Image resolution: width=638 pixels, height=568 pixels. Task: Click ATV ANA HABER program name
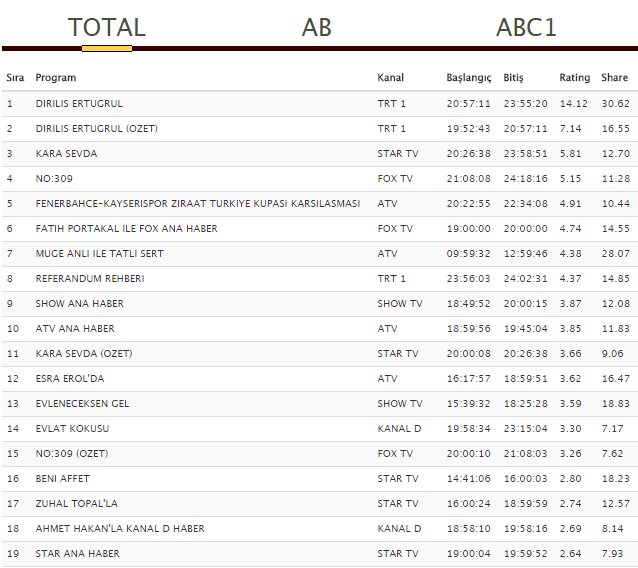(x=75, y=329)
